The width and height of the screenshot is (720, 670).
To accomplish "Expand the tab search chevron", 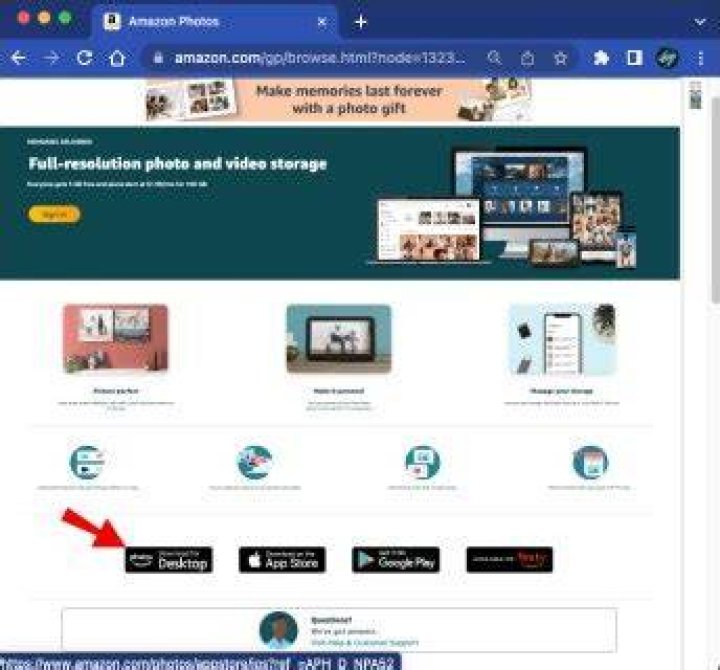I will point(700,22).
